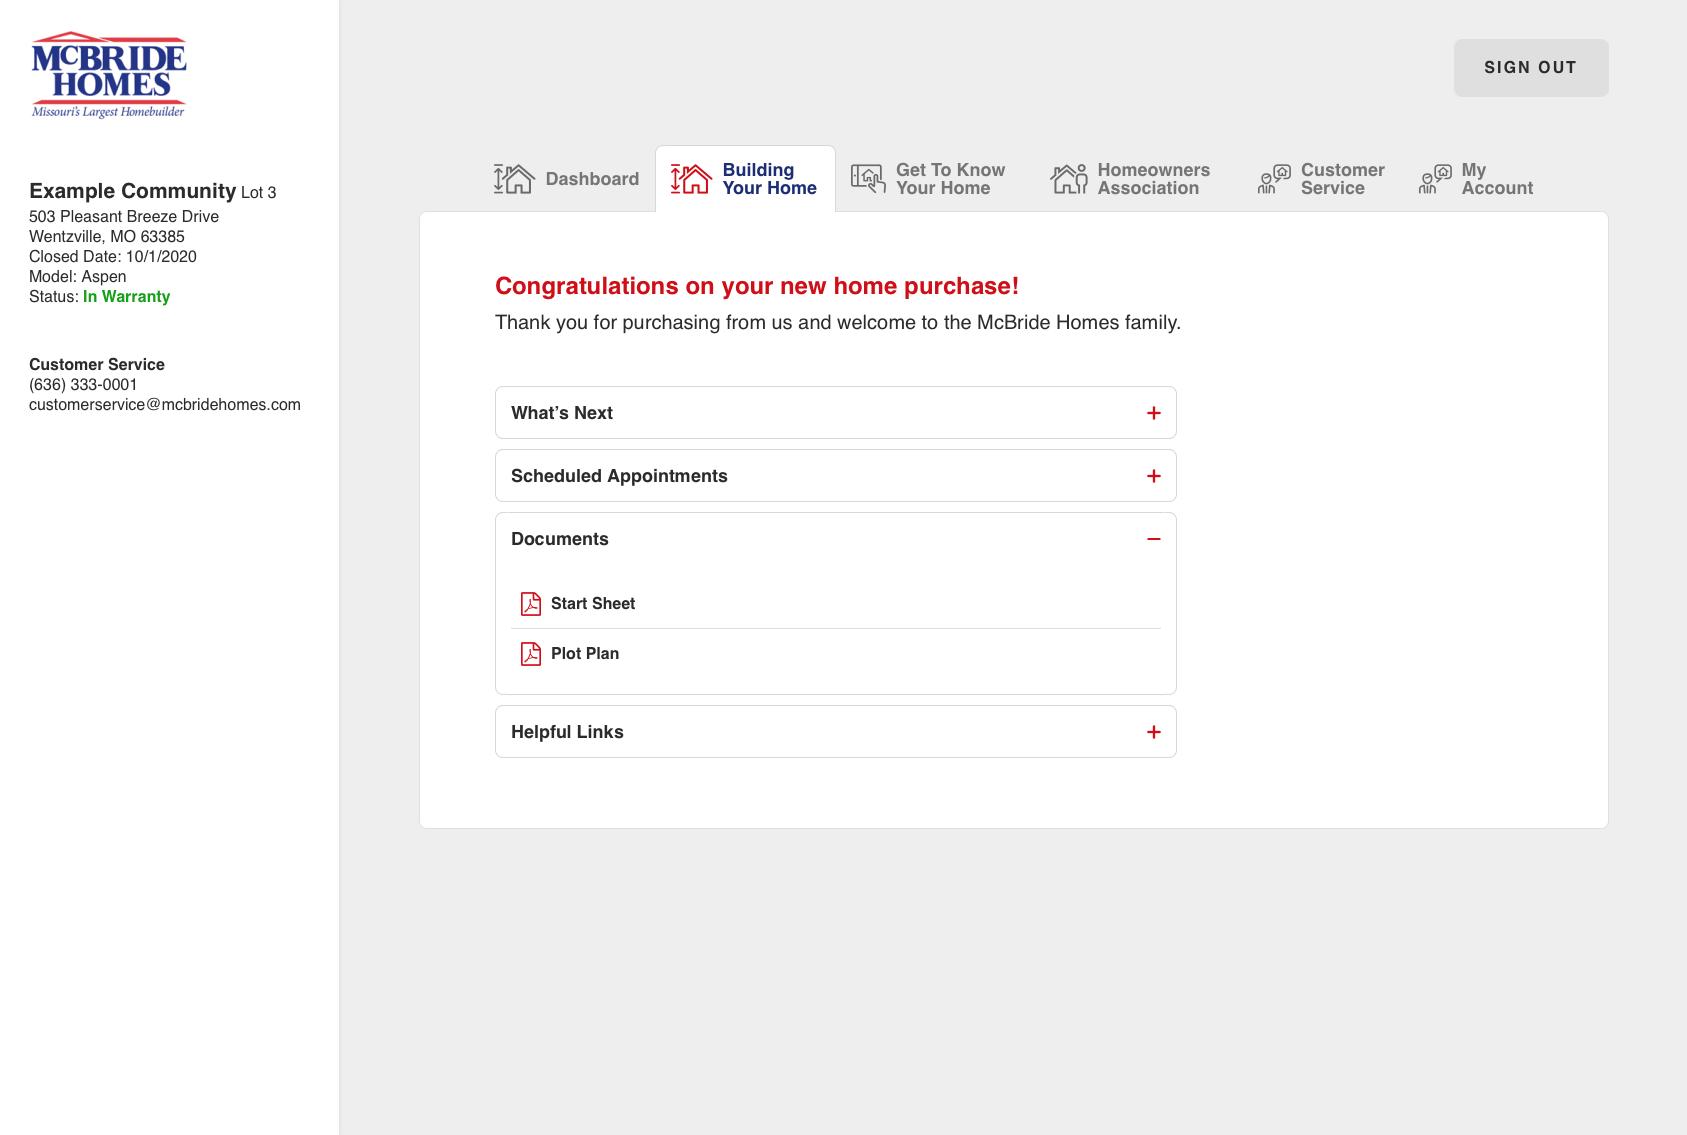1687x1135 pixels.
Task: Click the My Account person icon
Action: 1435,179
